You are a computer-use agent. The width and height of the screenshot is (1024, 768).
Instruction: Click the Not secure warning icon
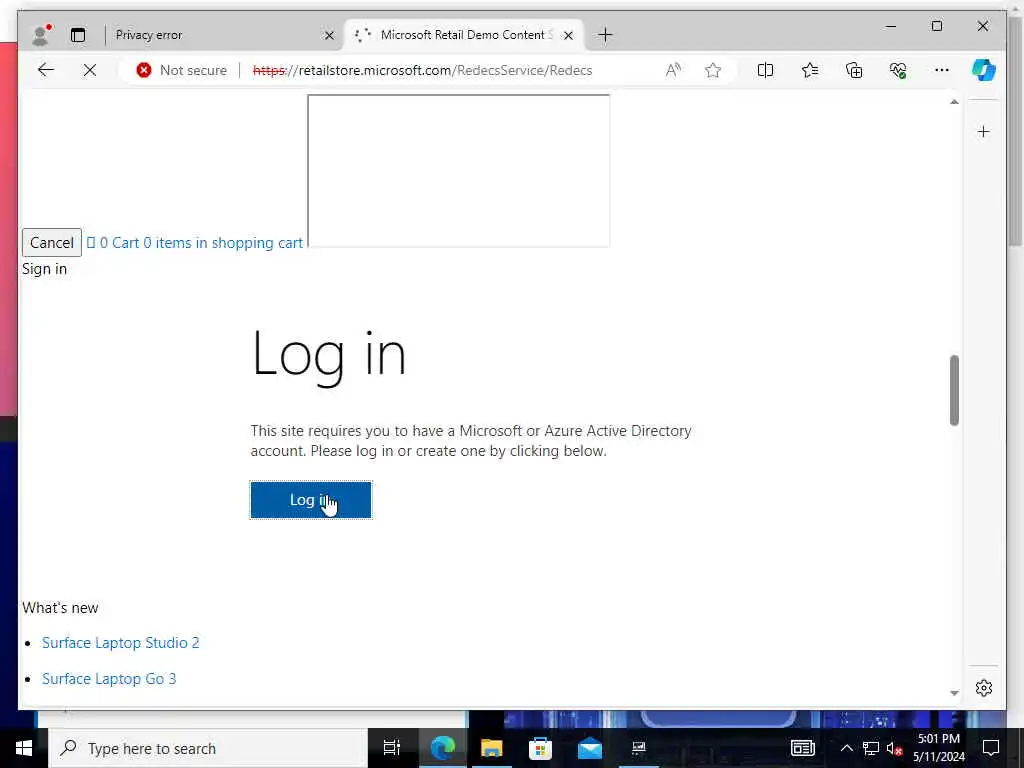[144, 70]
